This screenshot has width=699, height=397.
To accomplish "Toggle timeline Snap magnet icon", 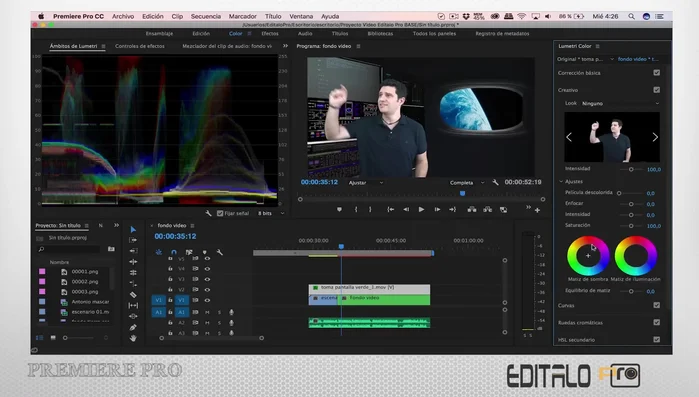I will click(174, 252).
